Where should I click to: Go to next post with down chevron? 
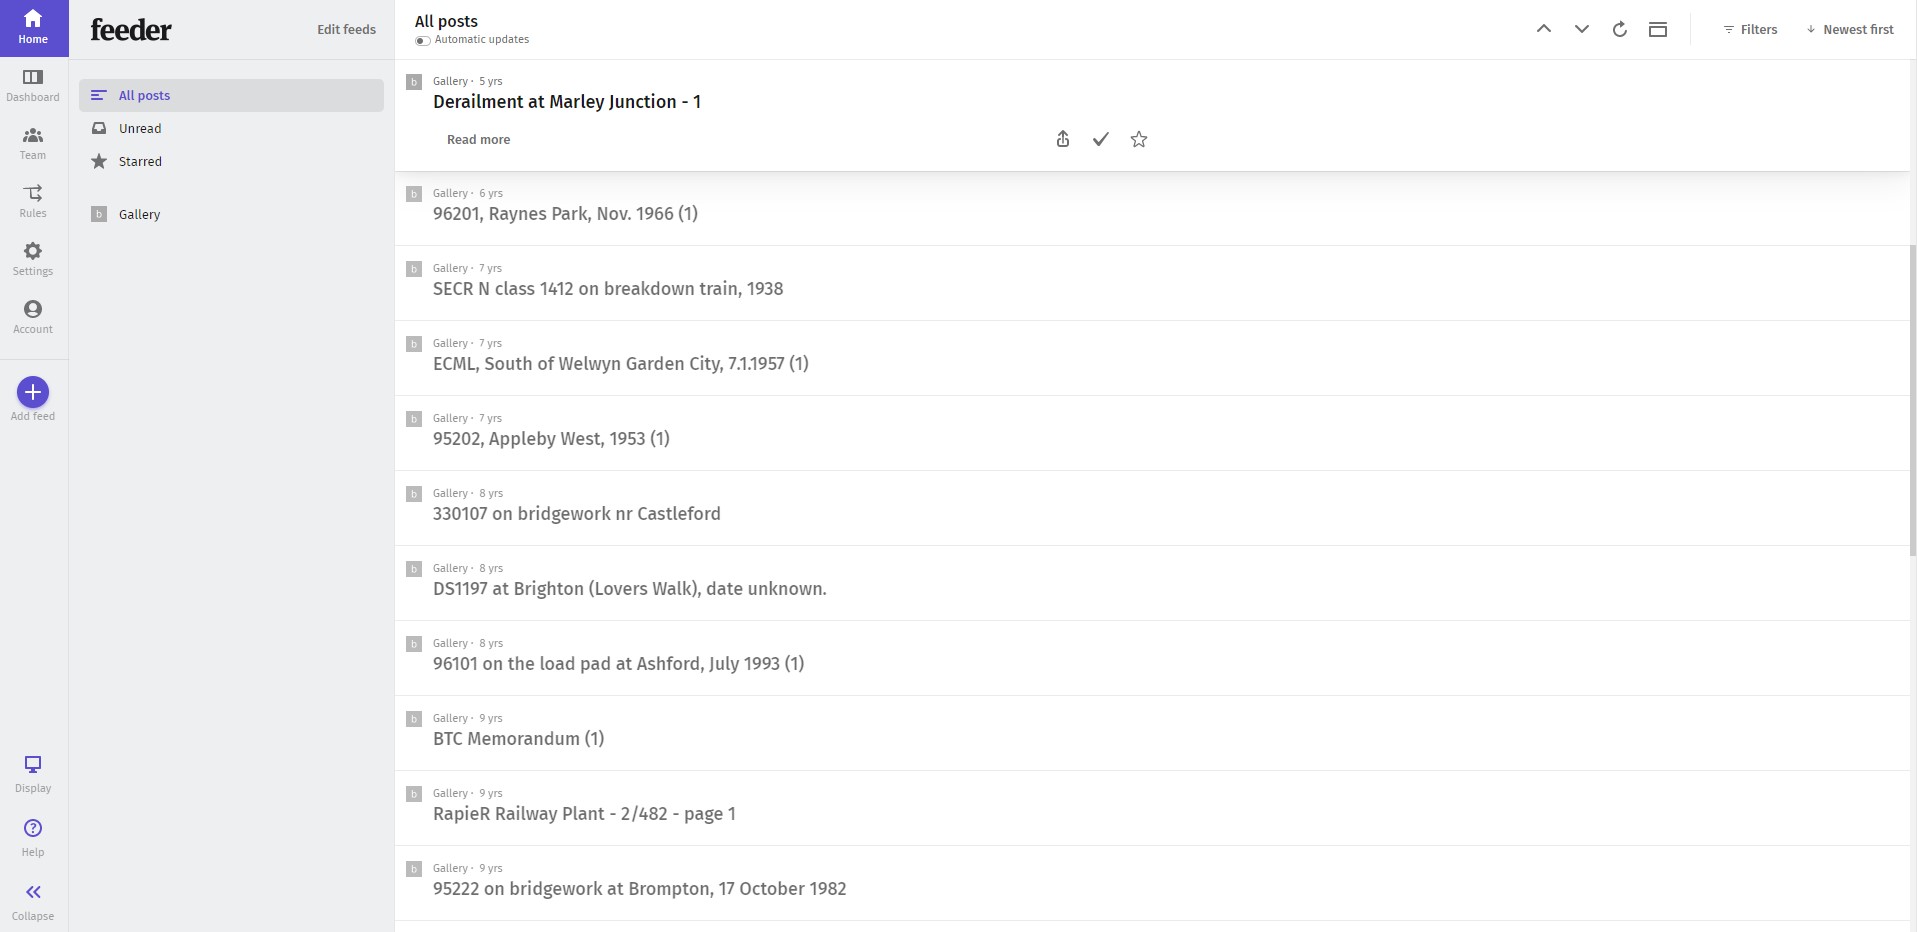tap(1582, 29)
